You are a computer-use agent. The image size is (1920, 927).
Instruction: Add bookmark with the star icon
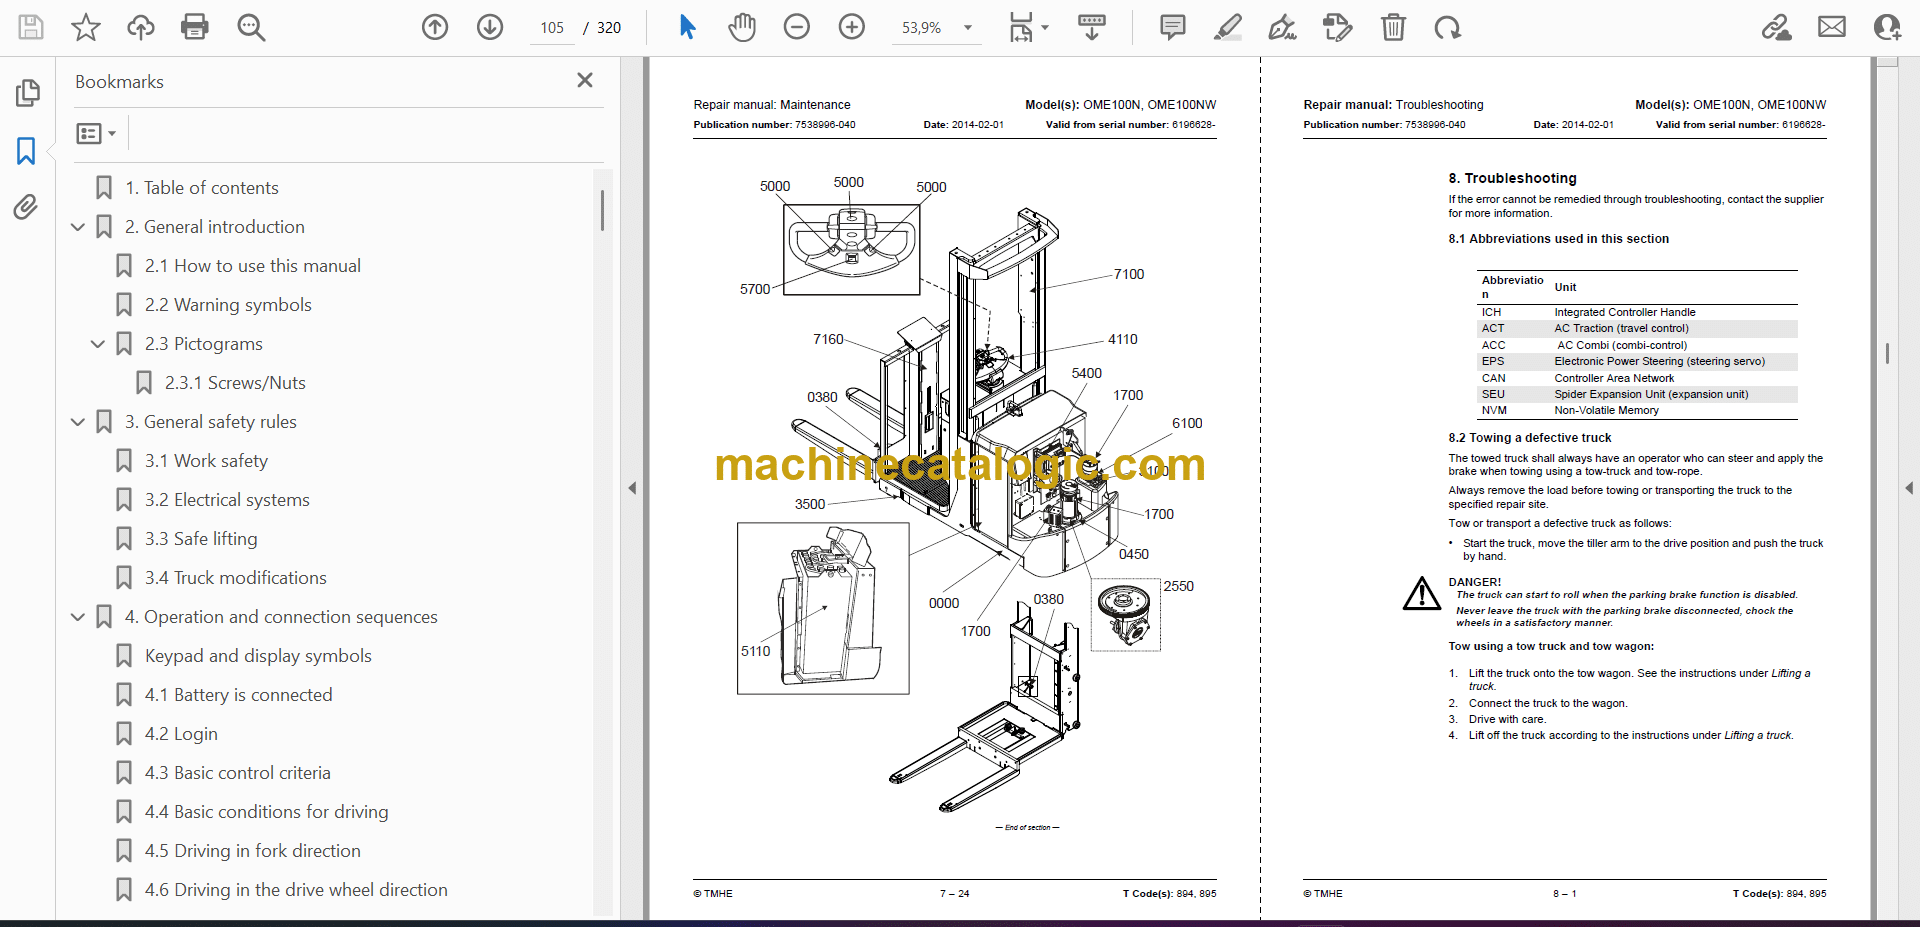(86, 27)
